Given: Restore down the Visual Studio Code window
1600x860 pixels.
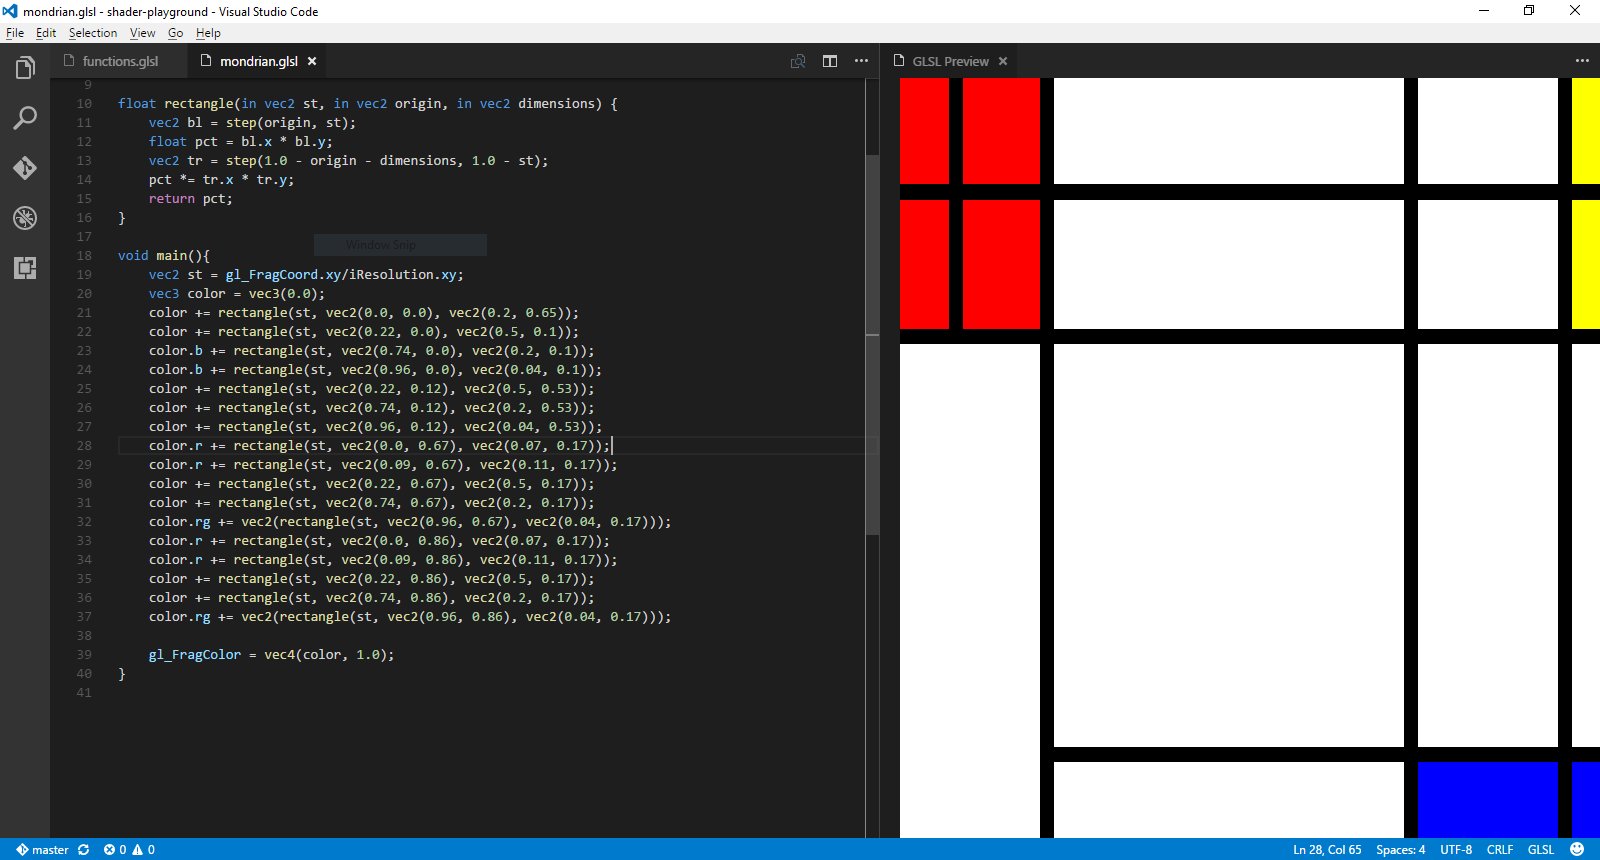Looking at the screenshot, I should 1529,11.
